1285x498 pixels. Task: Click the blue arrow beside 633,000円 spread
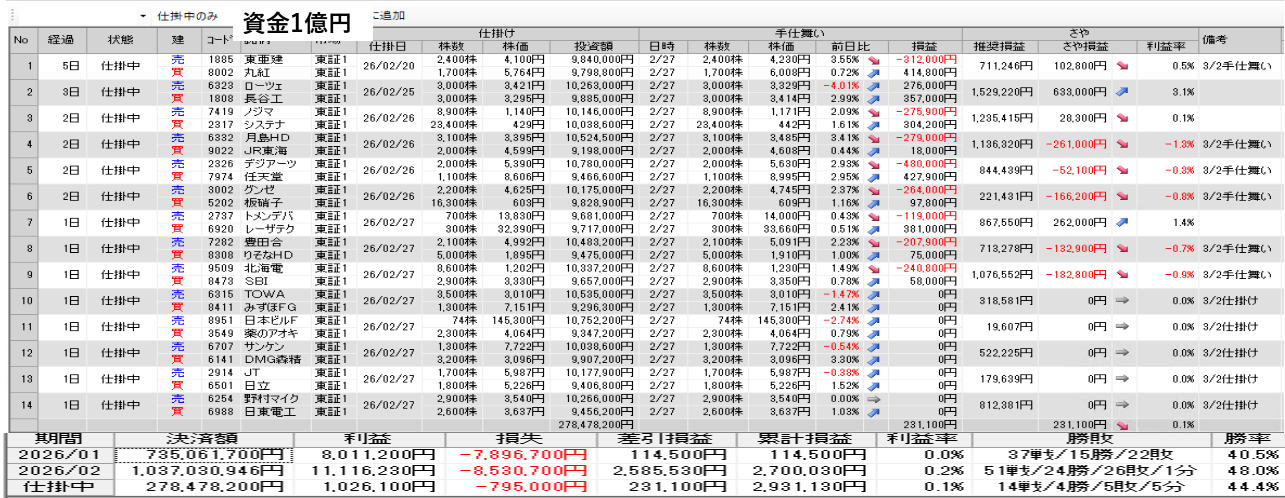click(1121, 92)
